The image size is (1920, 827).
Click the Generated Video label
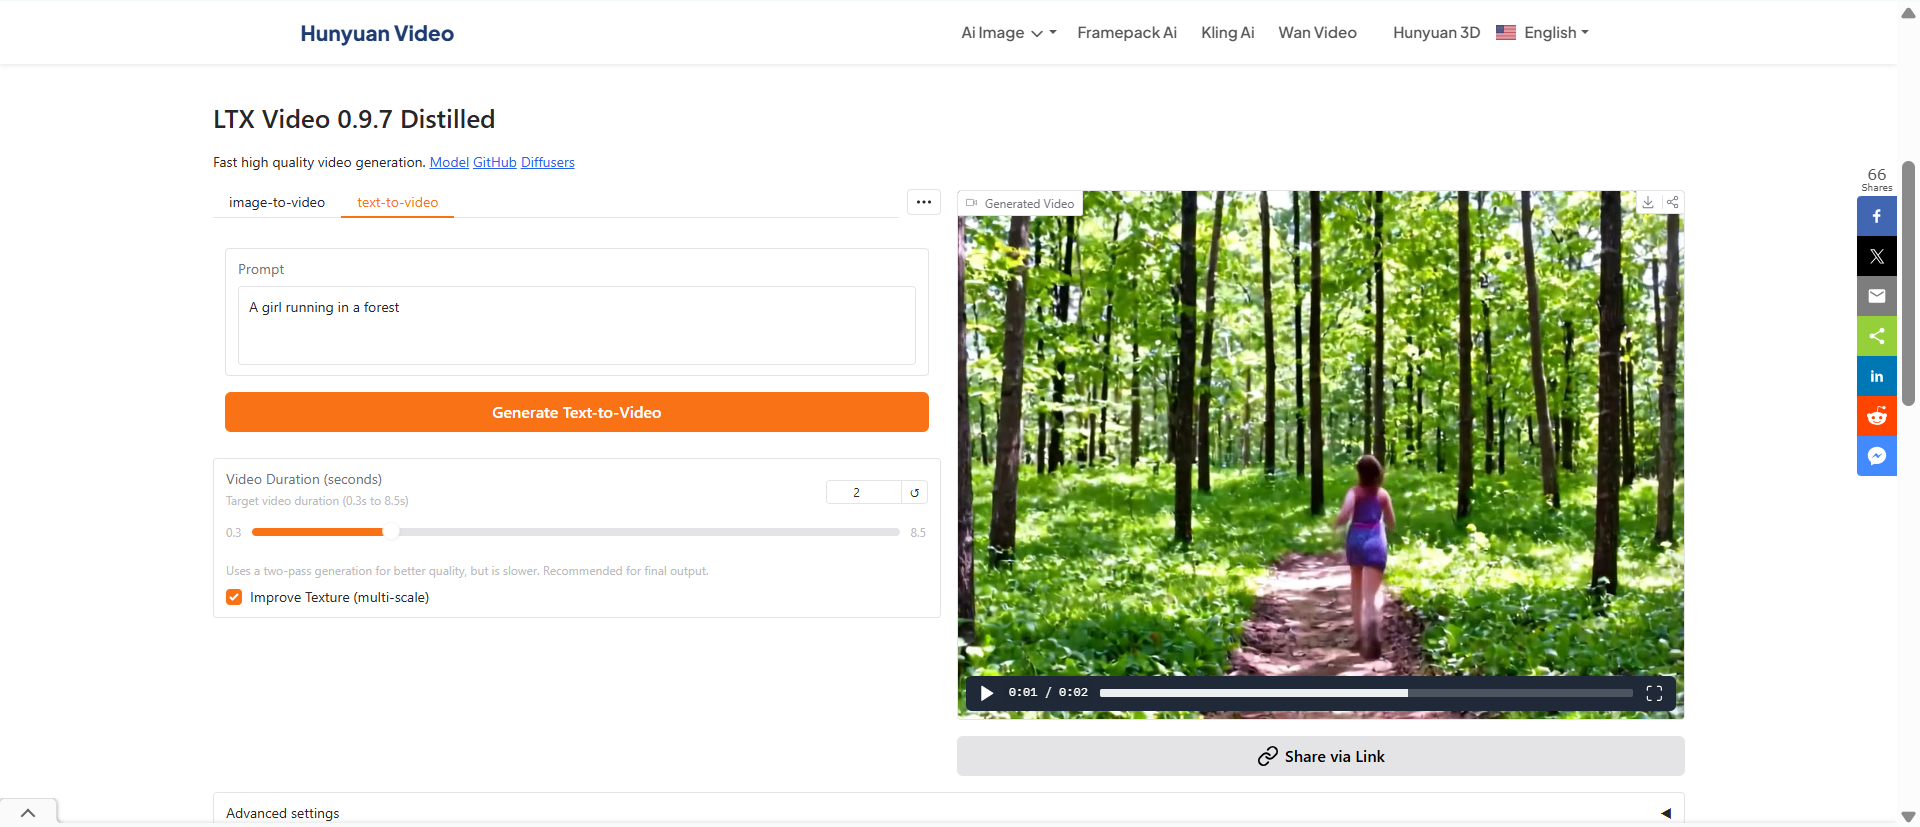[1020, 203]
